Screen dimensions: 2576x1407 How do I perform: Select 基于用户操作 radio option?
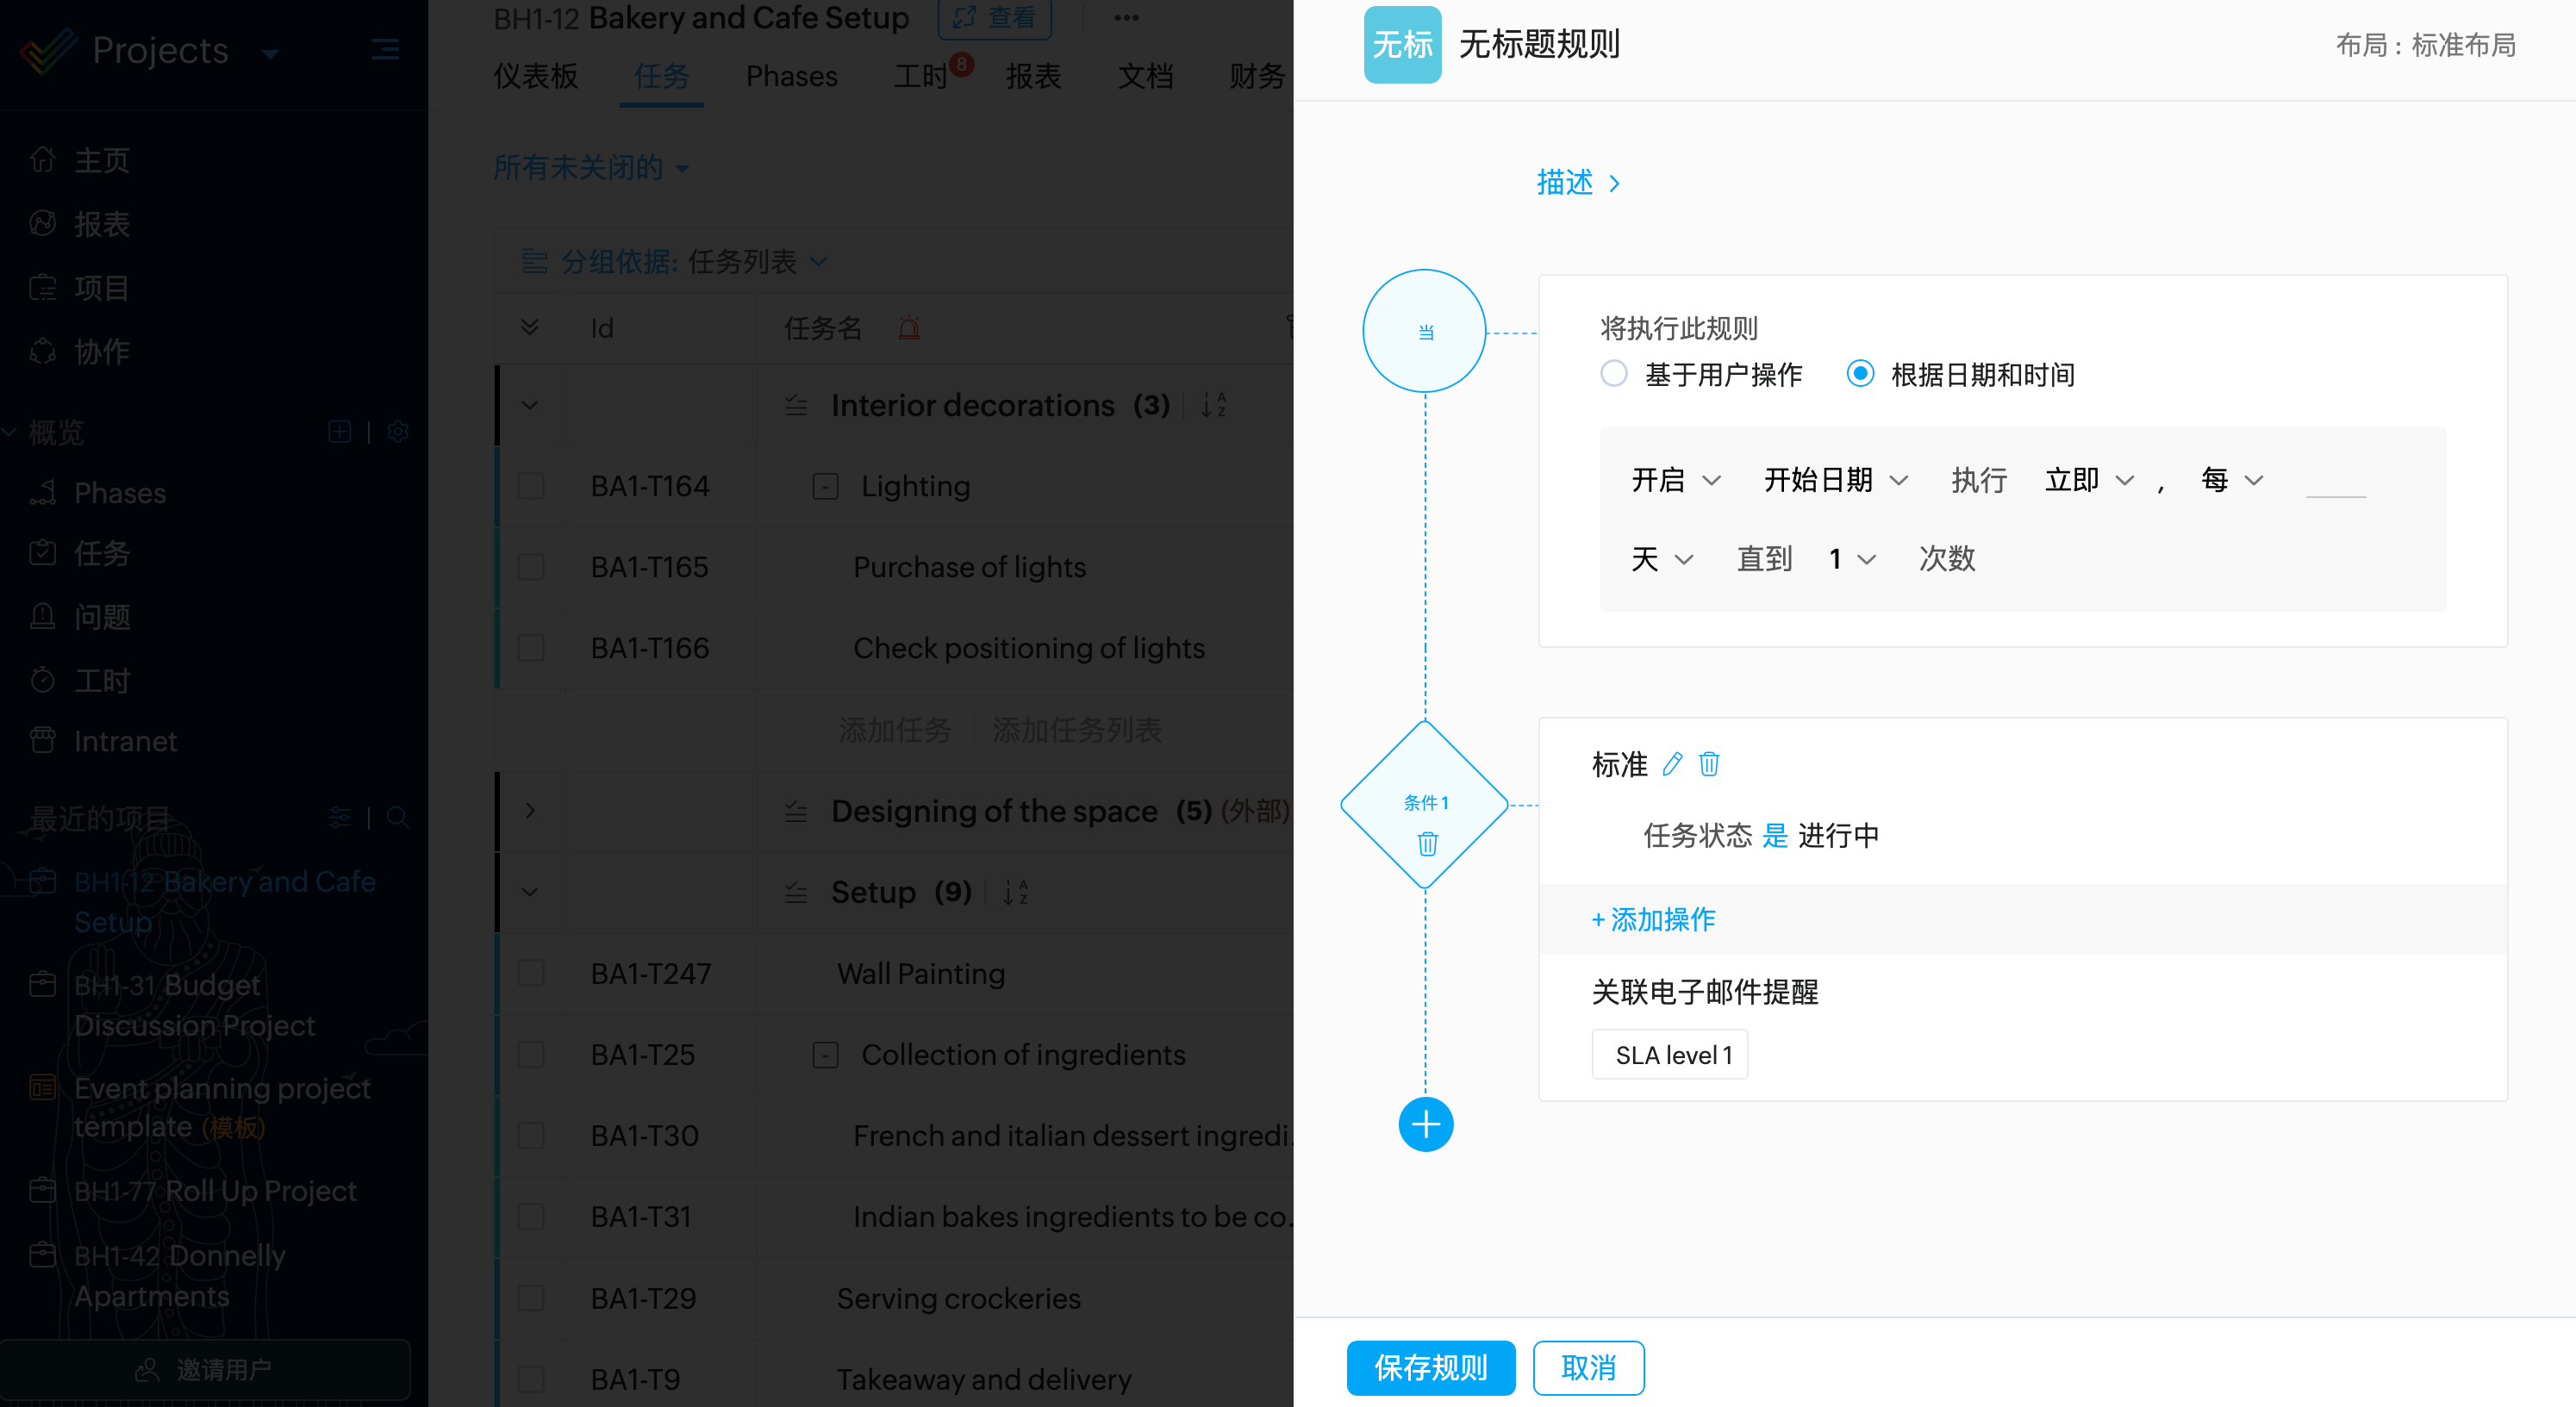click(x=1613, y=374)
